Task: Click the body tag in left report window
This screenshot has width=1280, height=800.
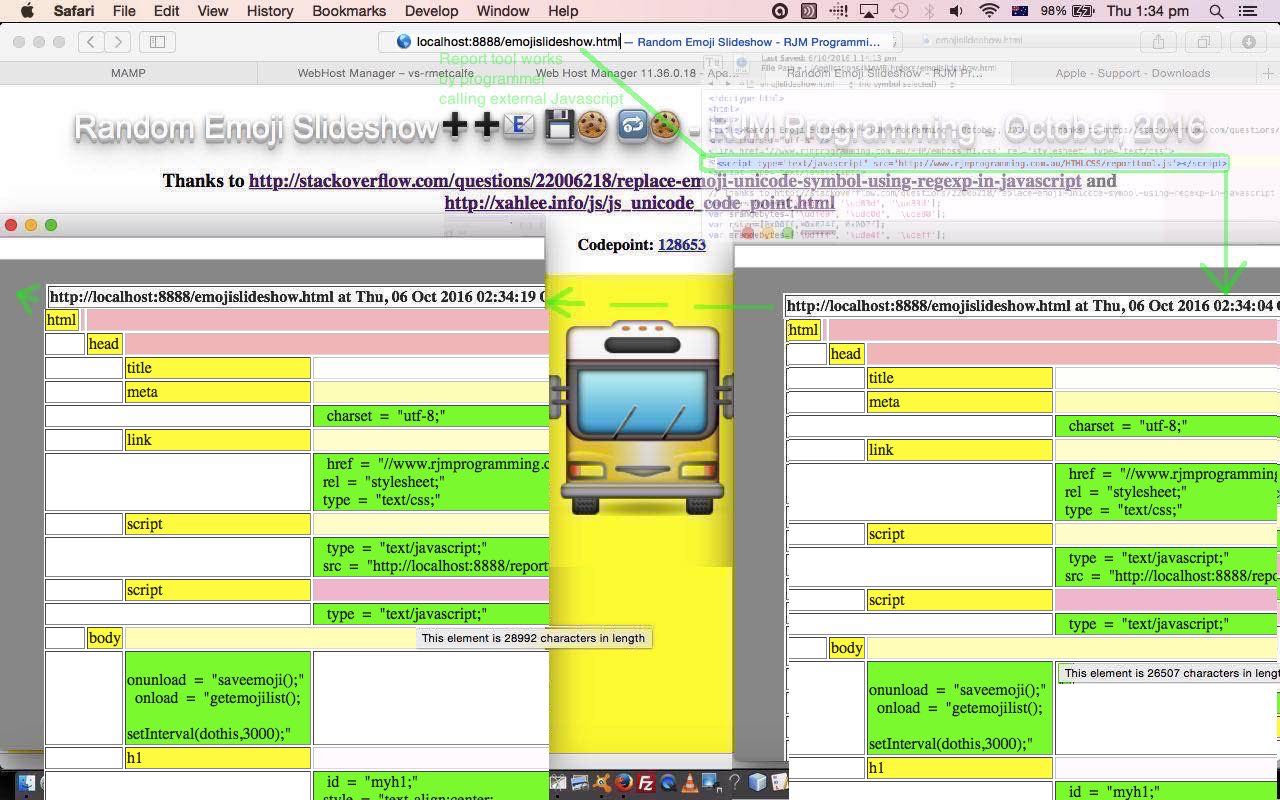Action: pos(104,638)
